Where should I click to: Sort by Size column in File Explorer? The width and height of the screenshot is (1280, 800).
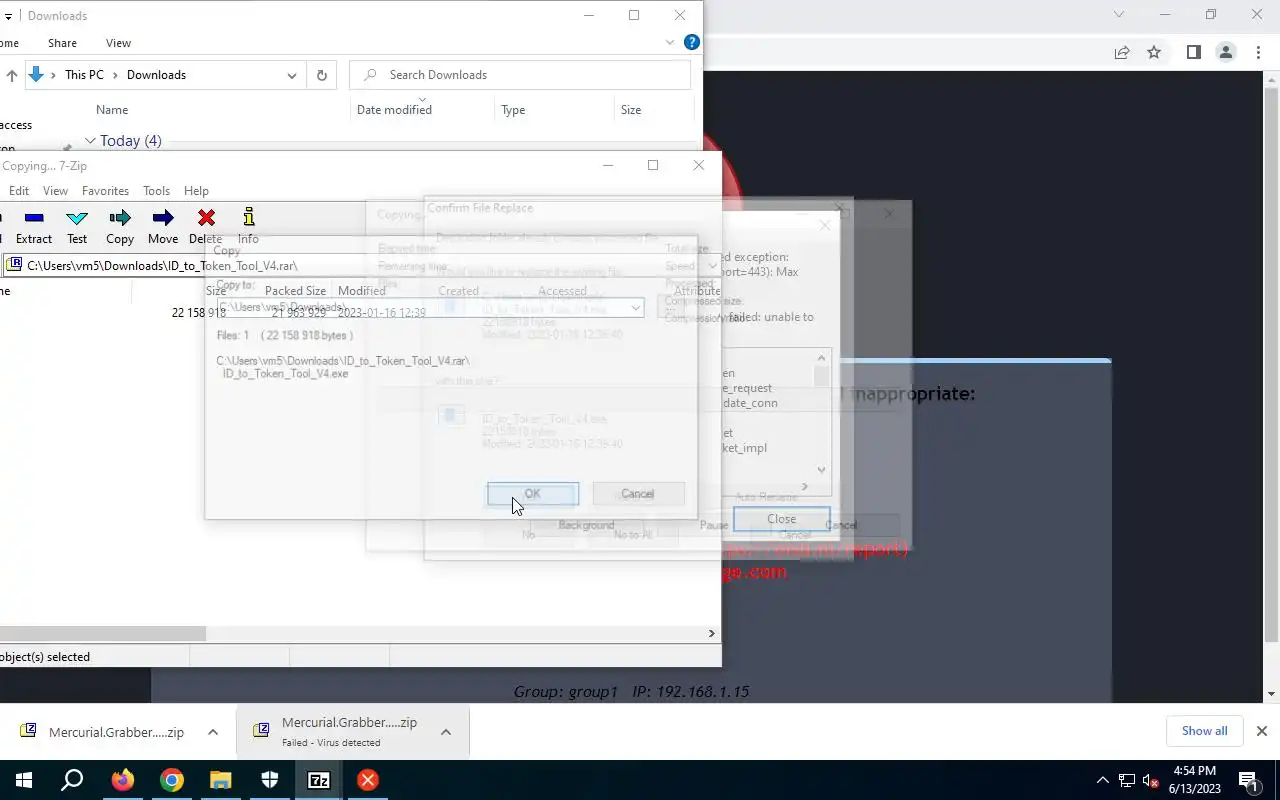coord(631,110)
